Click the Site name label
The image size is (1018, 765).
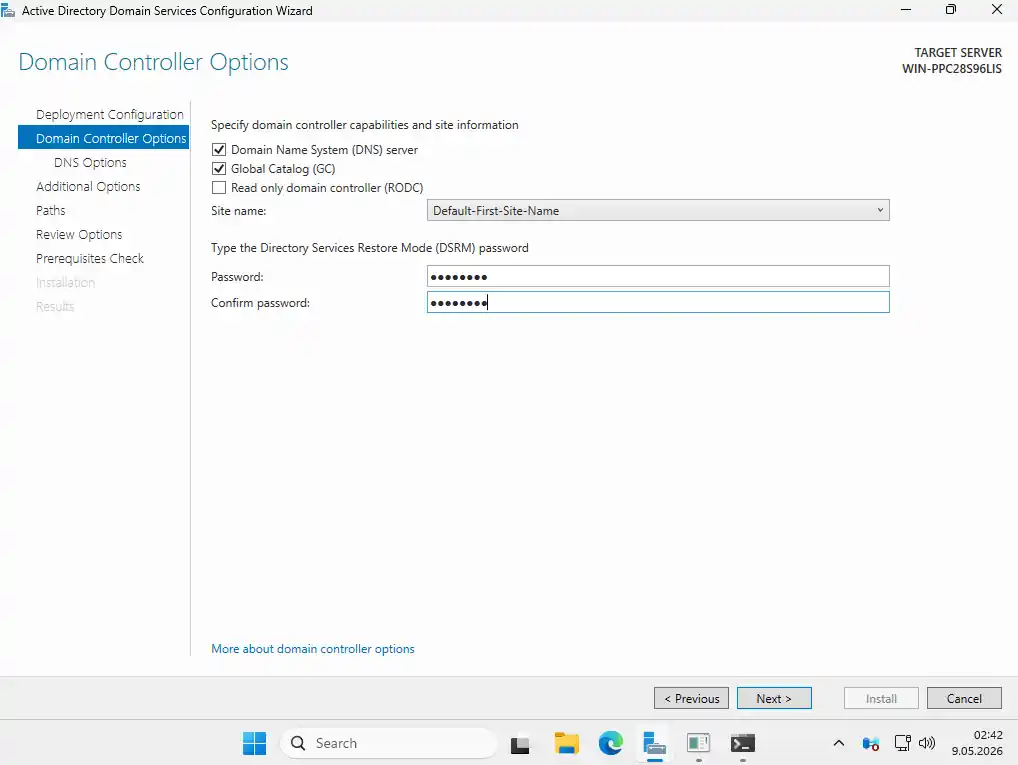pos(238,211)
